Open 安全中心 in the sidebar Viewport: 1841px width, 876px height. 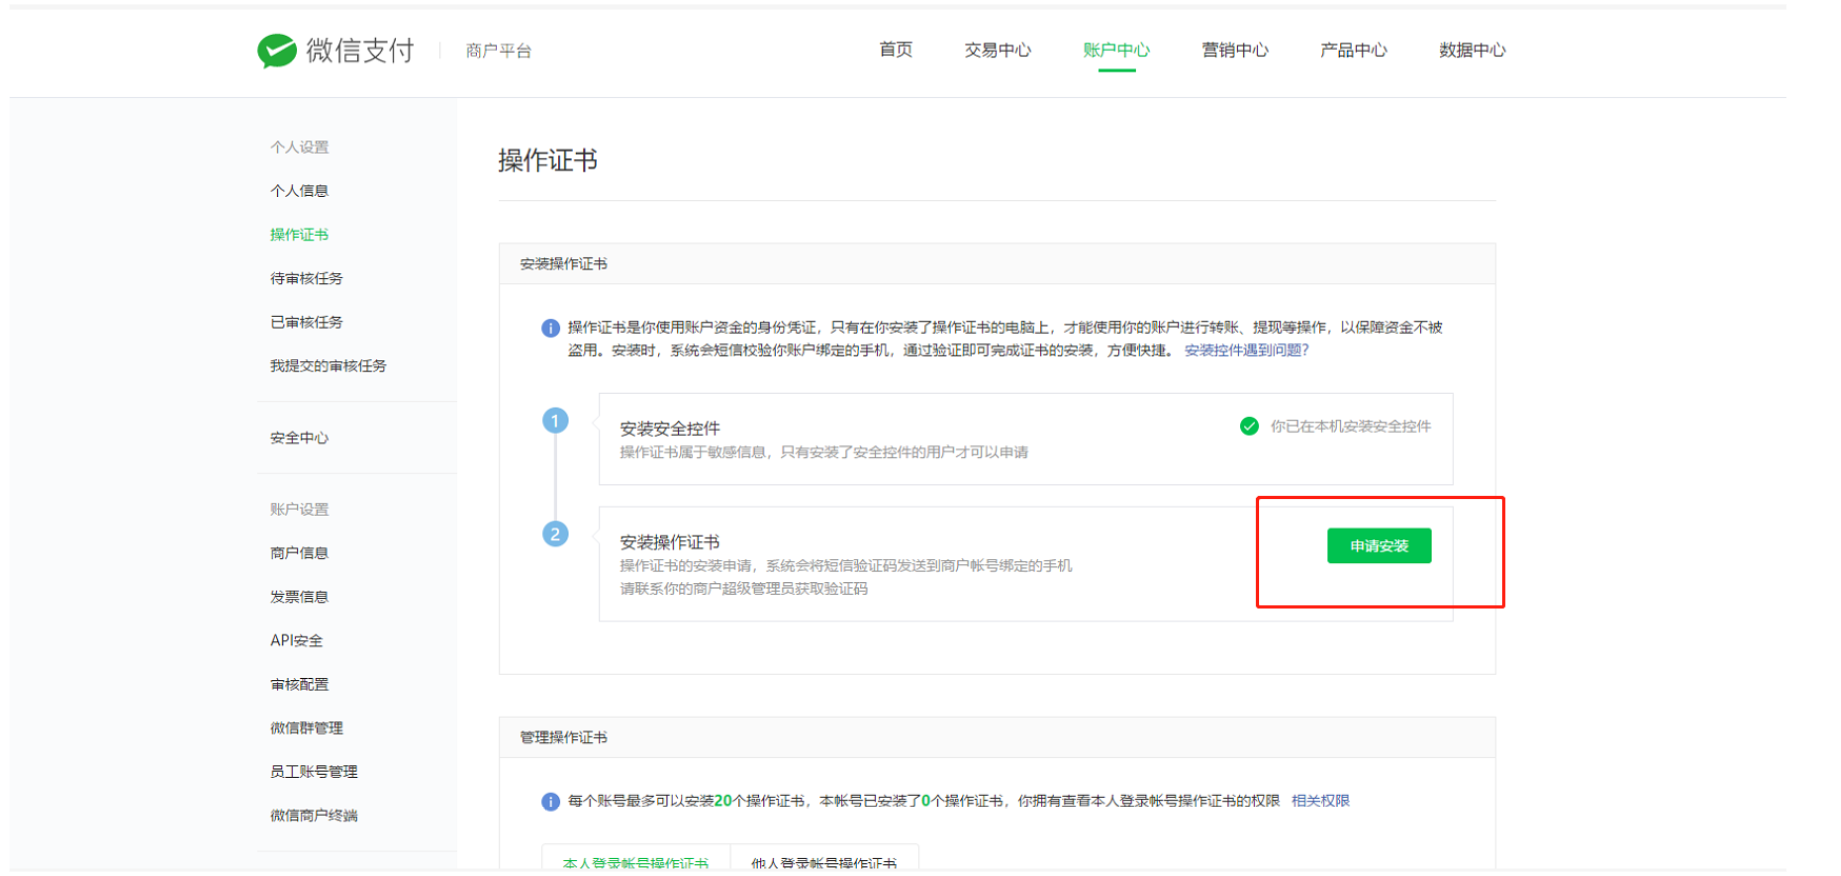pos(299,438)
